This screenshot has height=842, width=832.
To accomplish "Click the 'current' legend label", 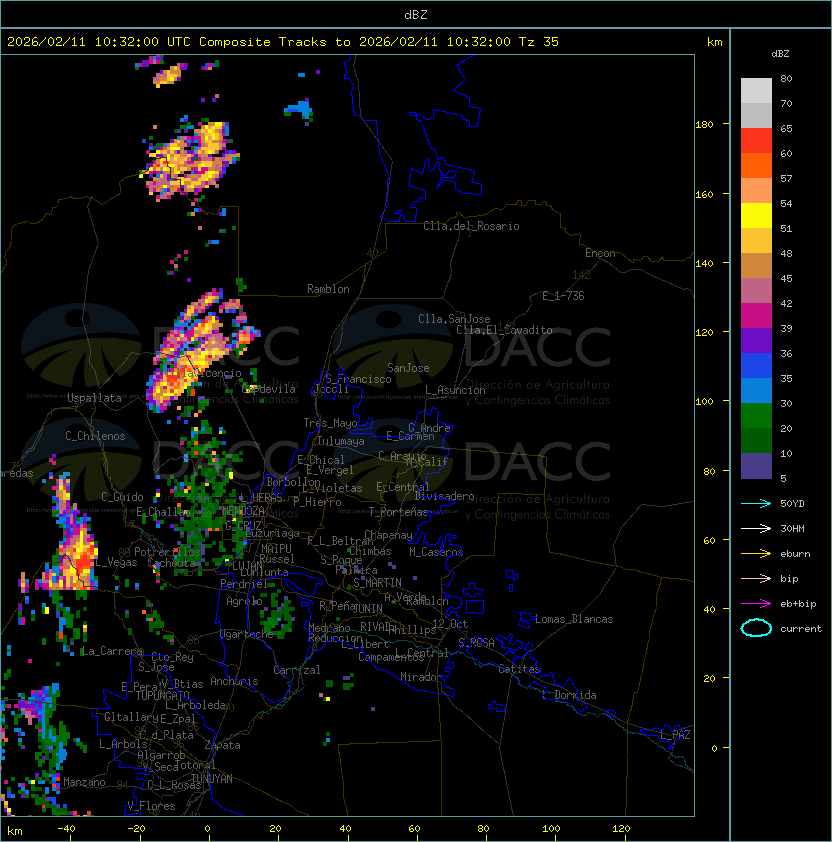I will click(801, 629).
